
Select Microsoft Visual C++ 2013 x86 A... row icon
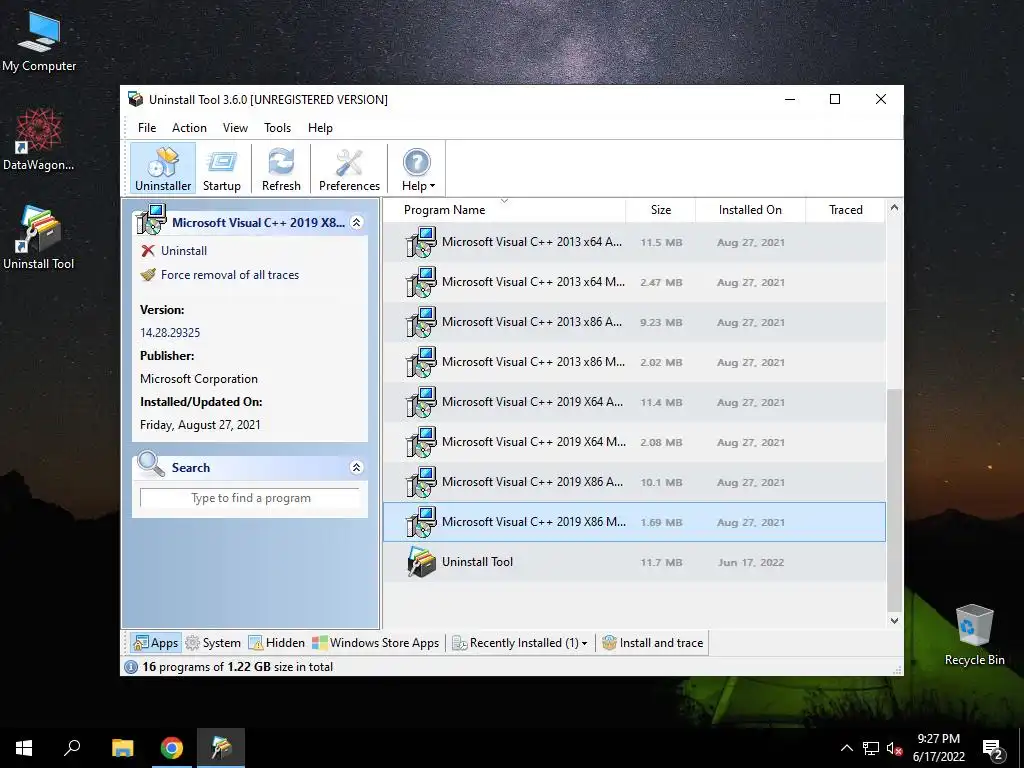tap(421, 322)
